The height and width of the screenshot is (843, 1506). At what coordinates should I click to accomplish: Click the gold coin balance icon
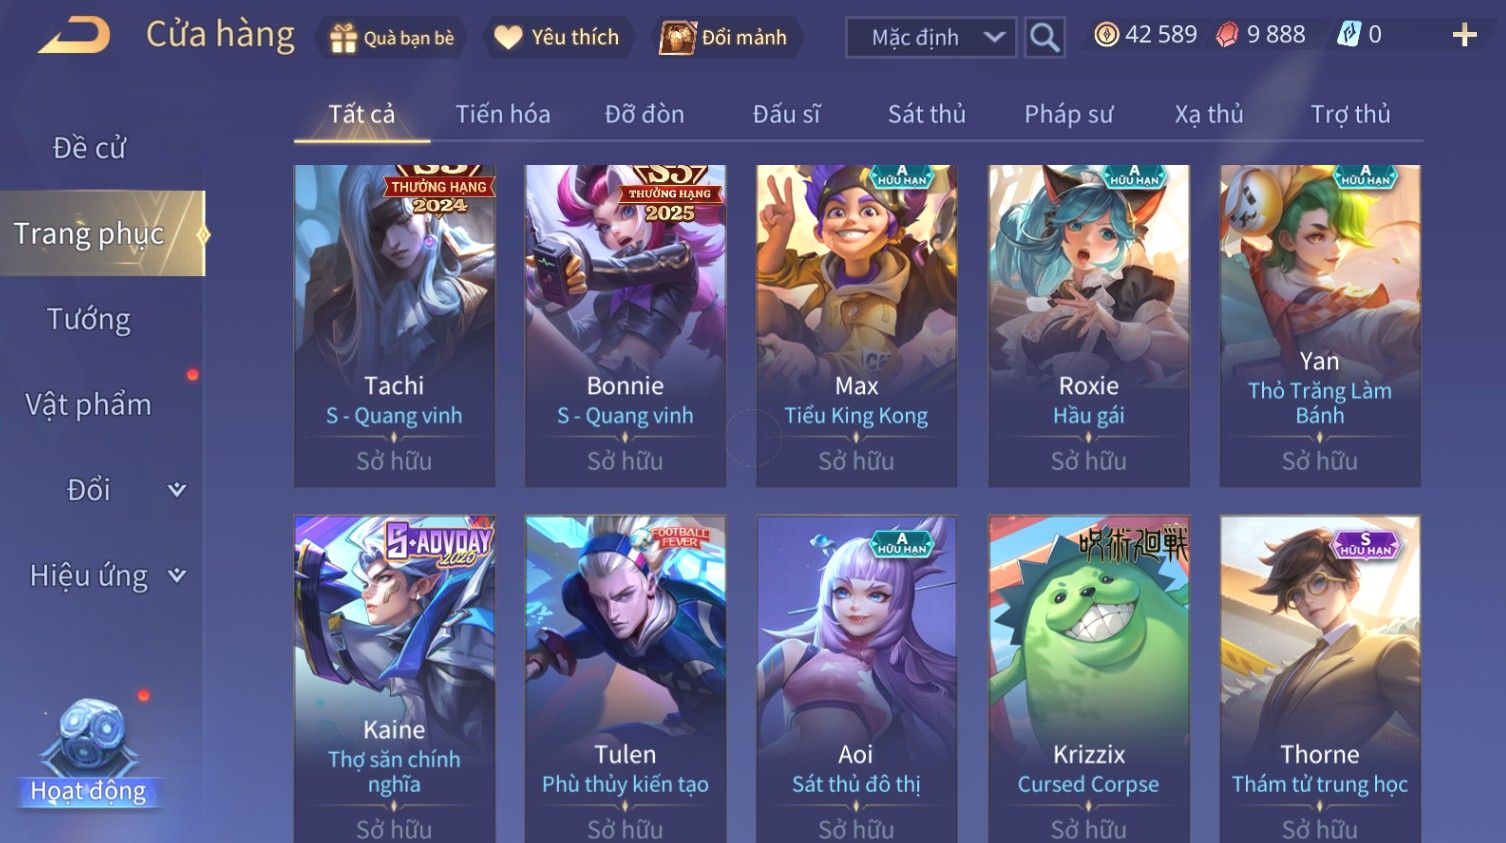(1106, 35)
